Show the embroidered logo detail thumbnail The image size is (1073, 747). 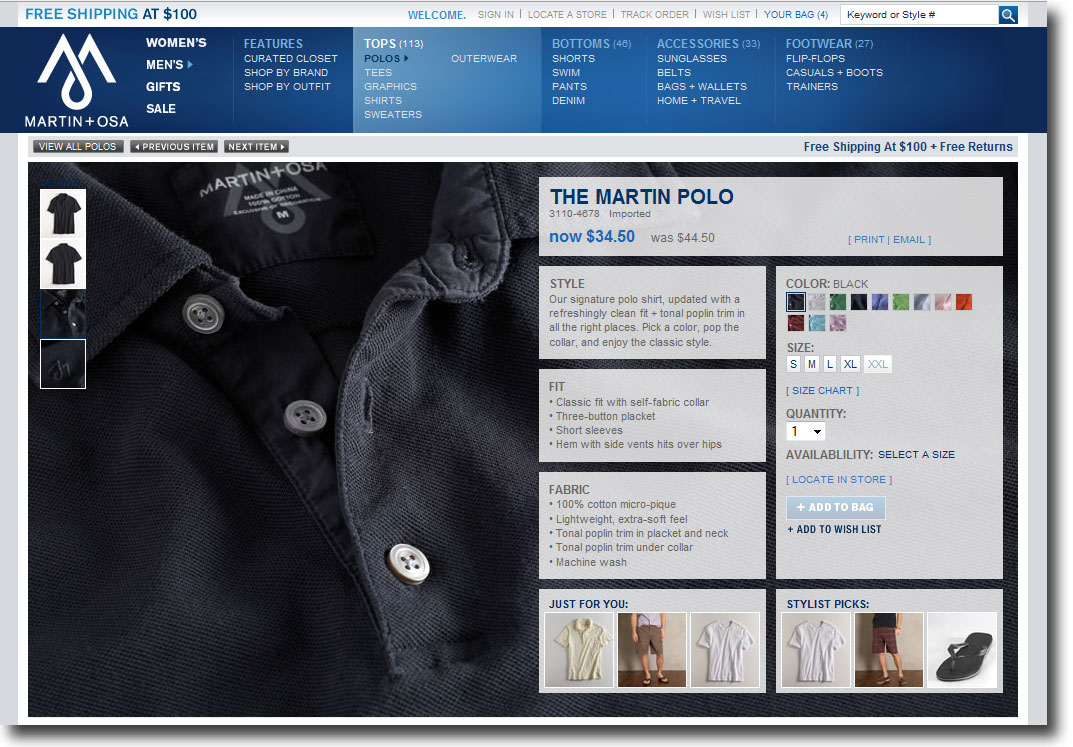click(63, 364)
